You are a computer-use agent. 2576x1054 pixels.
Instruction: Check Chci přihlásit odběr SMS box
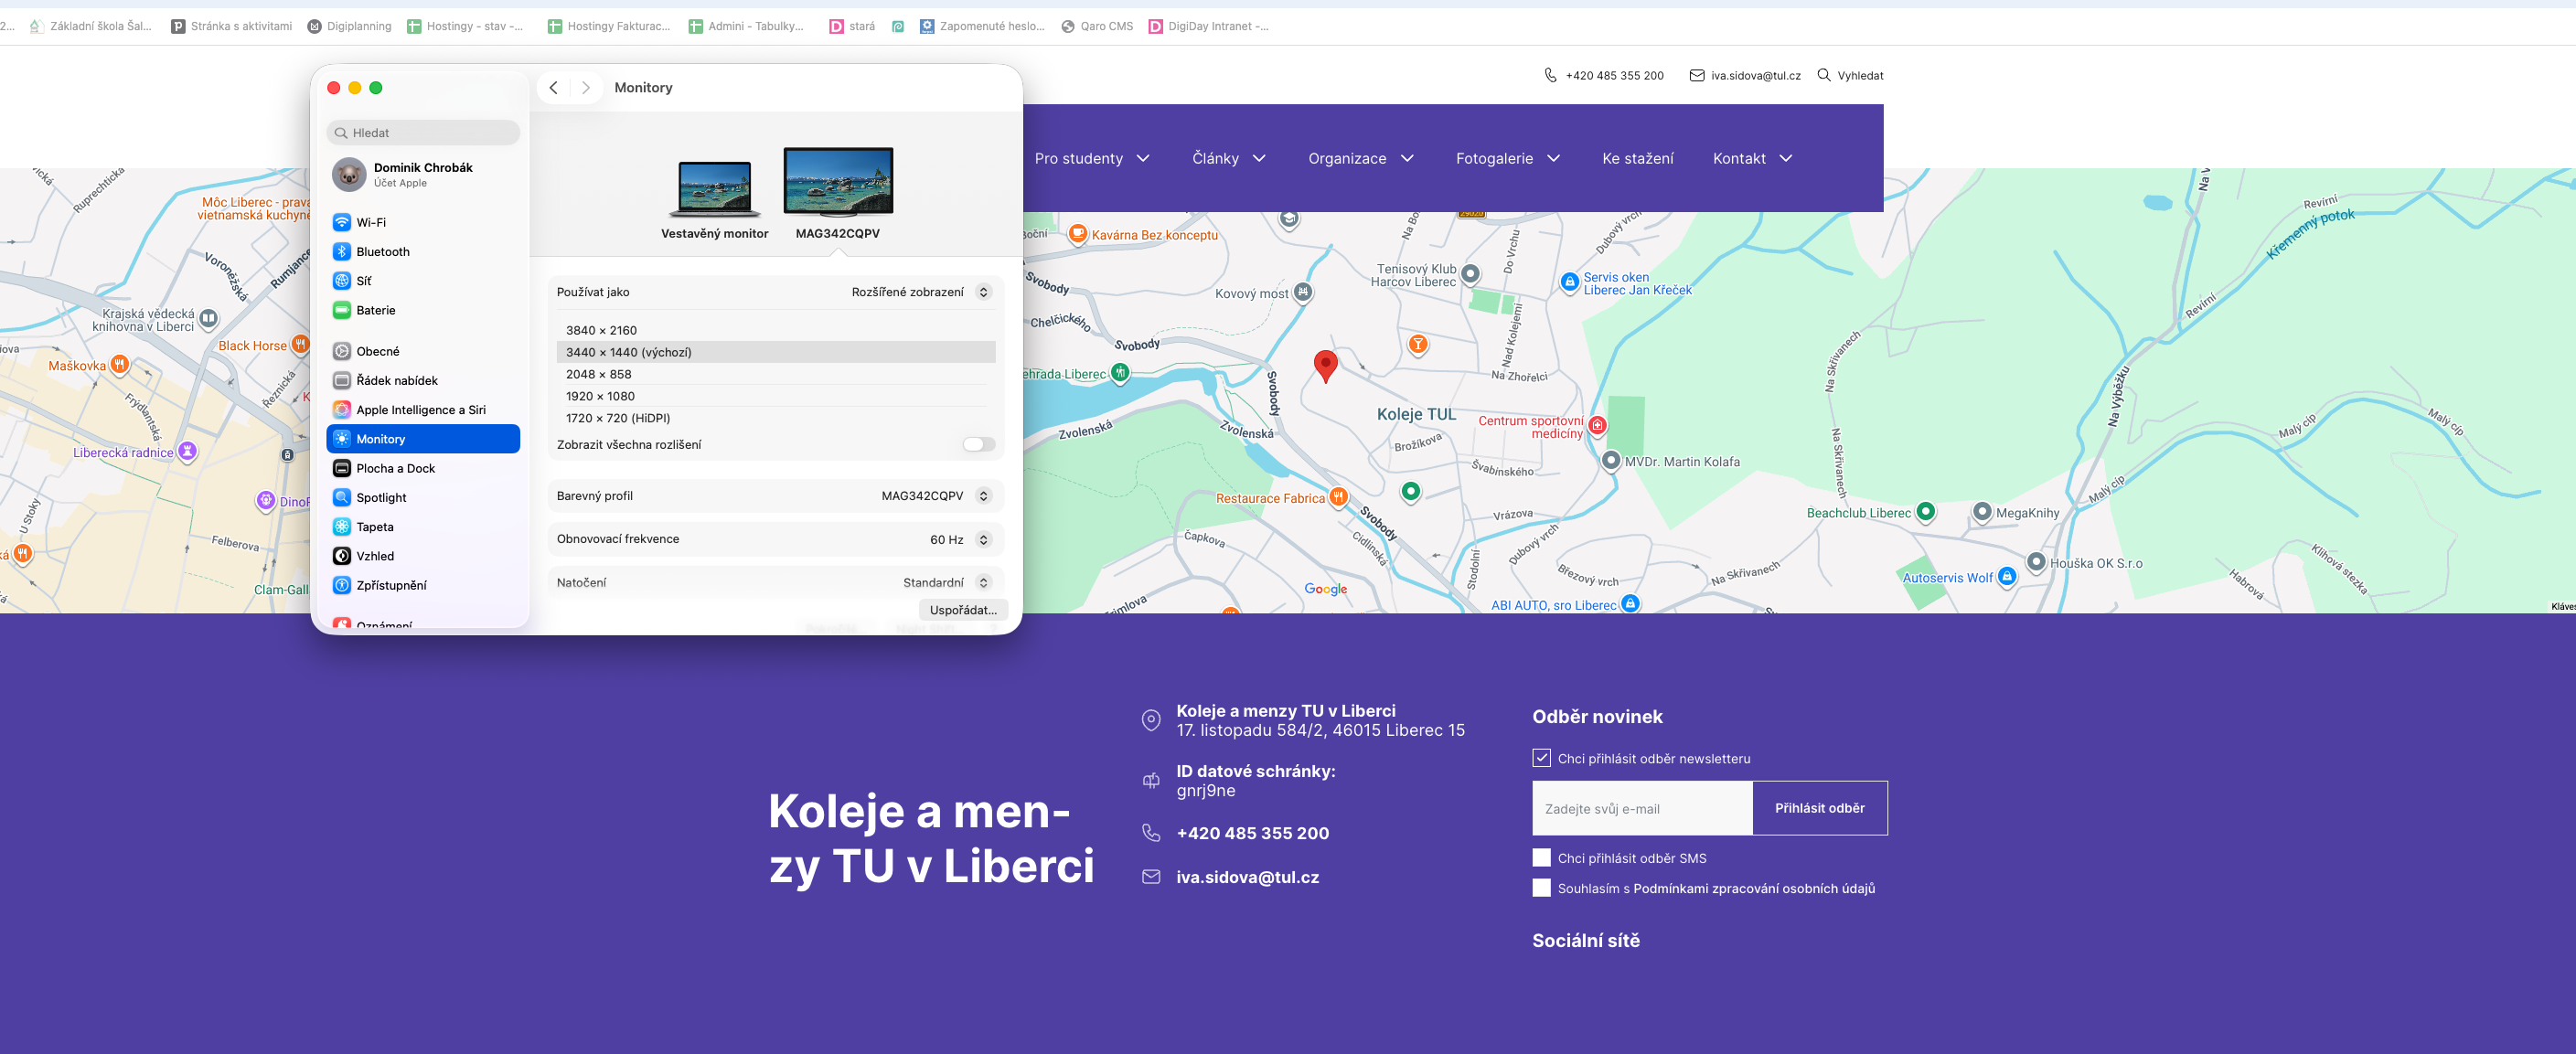tap(1541, 857)
